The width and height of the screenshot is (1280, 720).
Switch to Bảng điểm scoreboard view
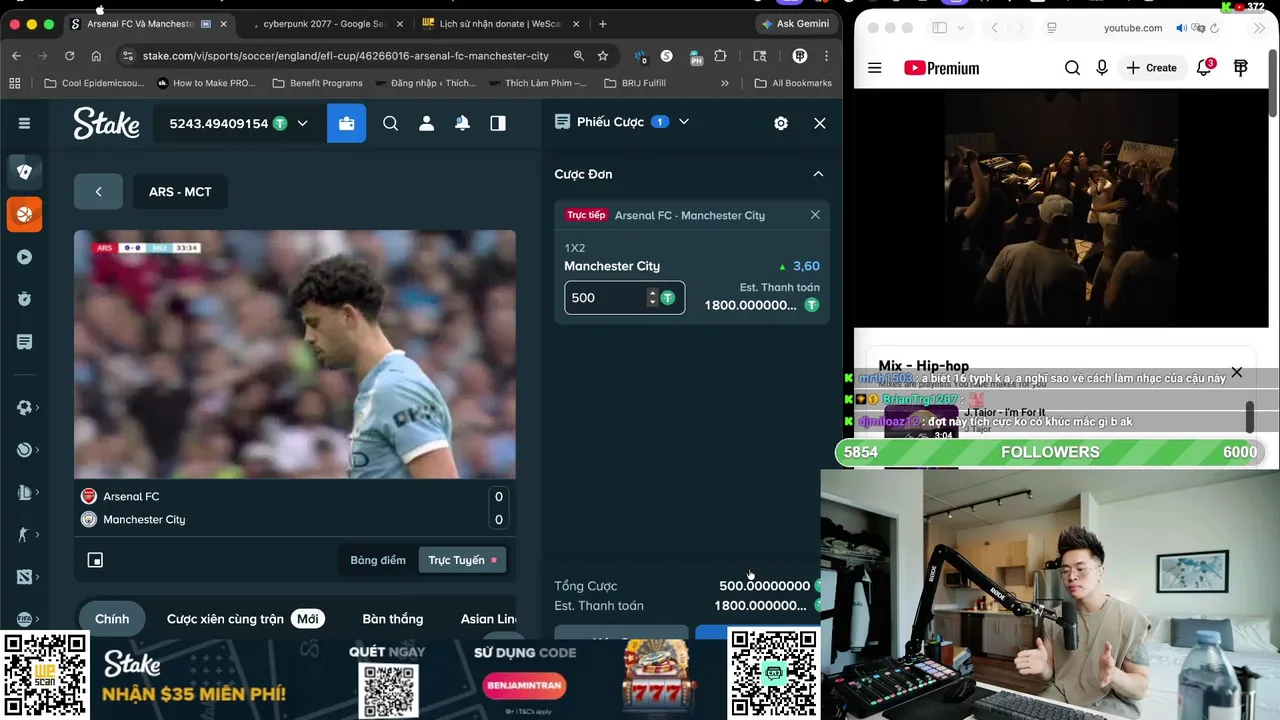(x=378, y=560)
